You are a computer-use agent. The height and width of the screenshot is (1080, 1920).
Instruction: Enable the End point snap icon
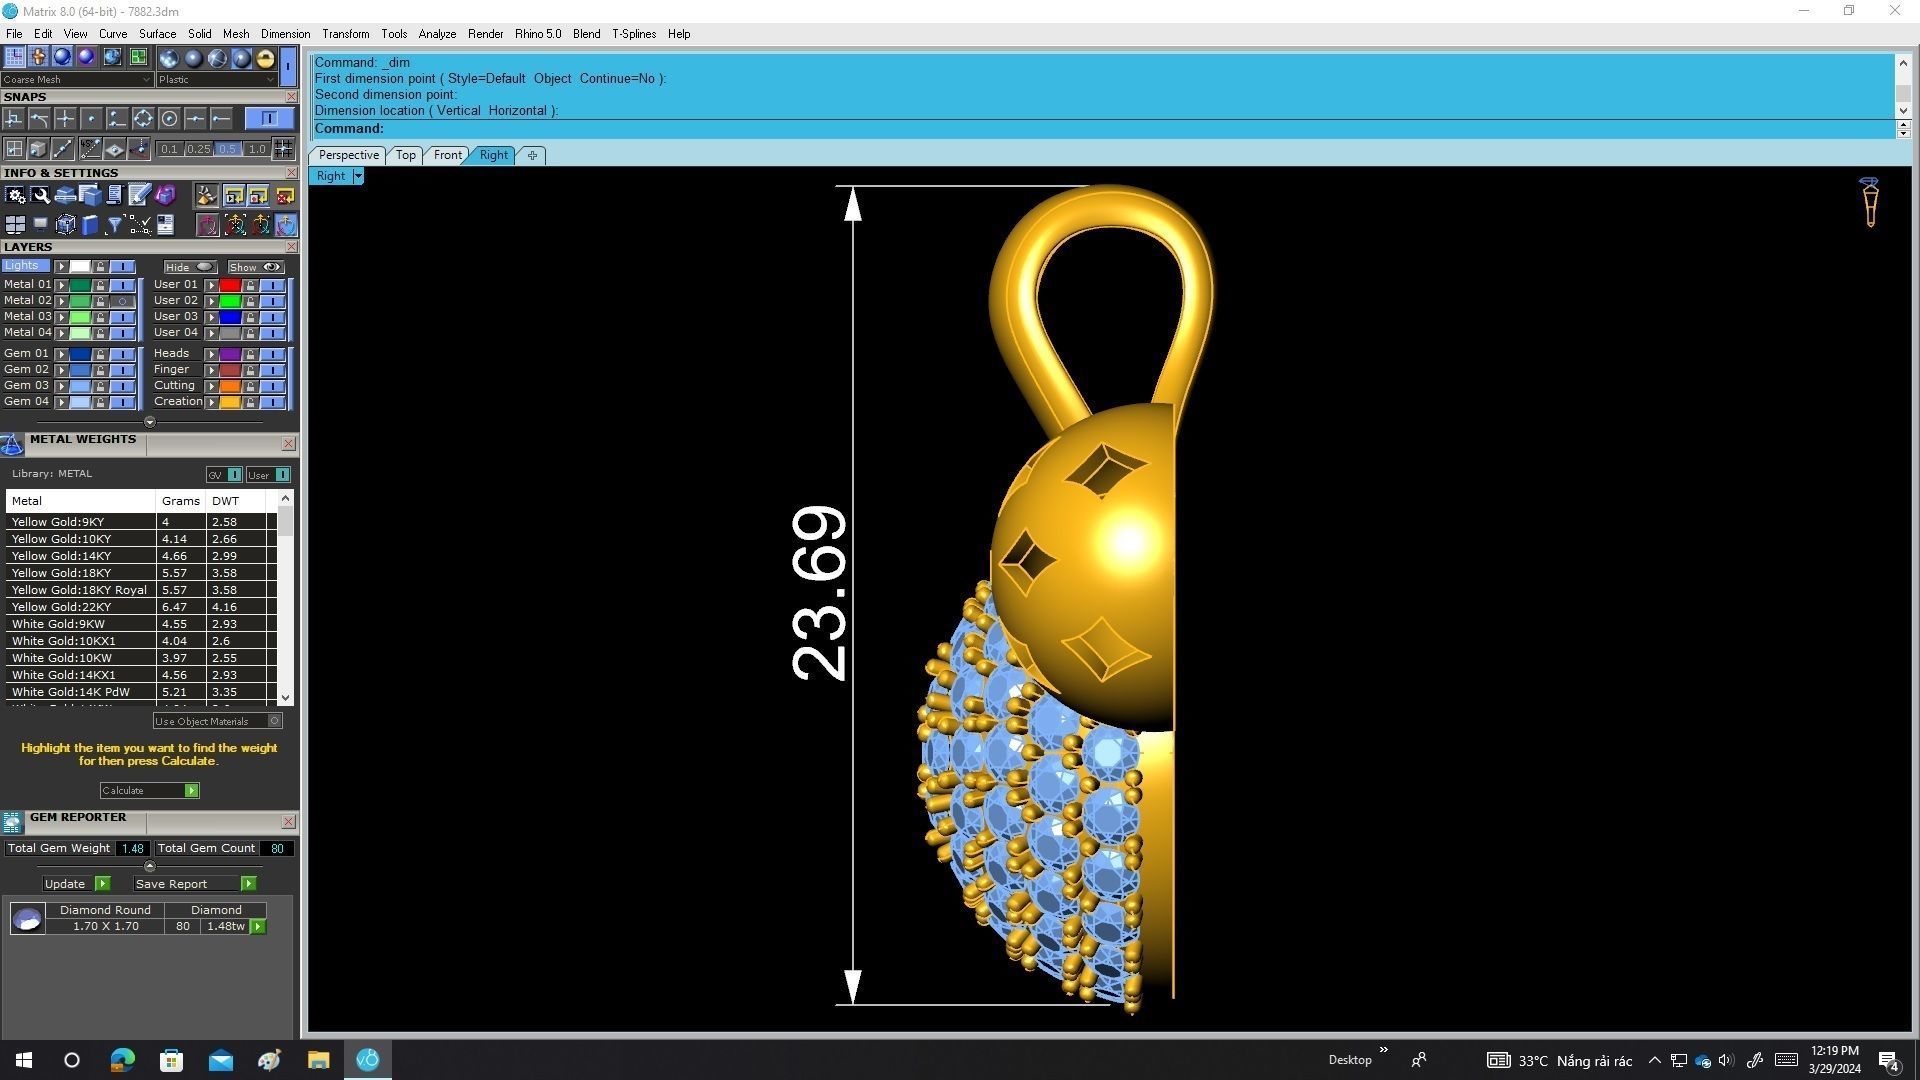pos(221,118)
